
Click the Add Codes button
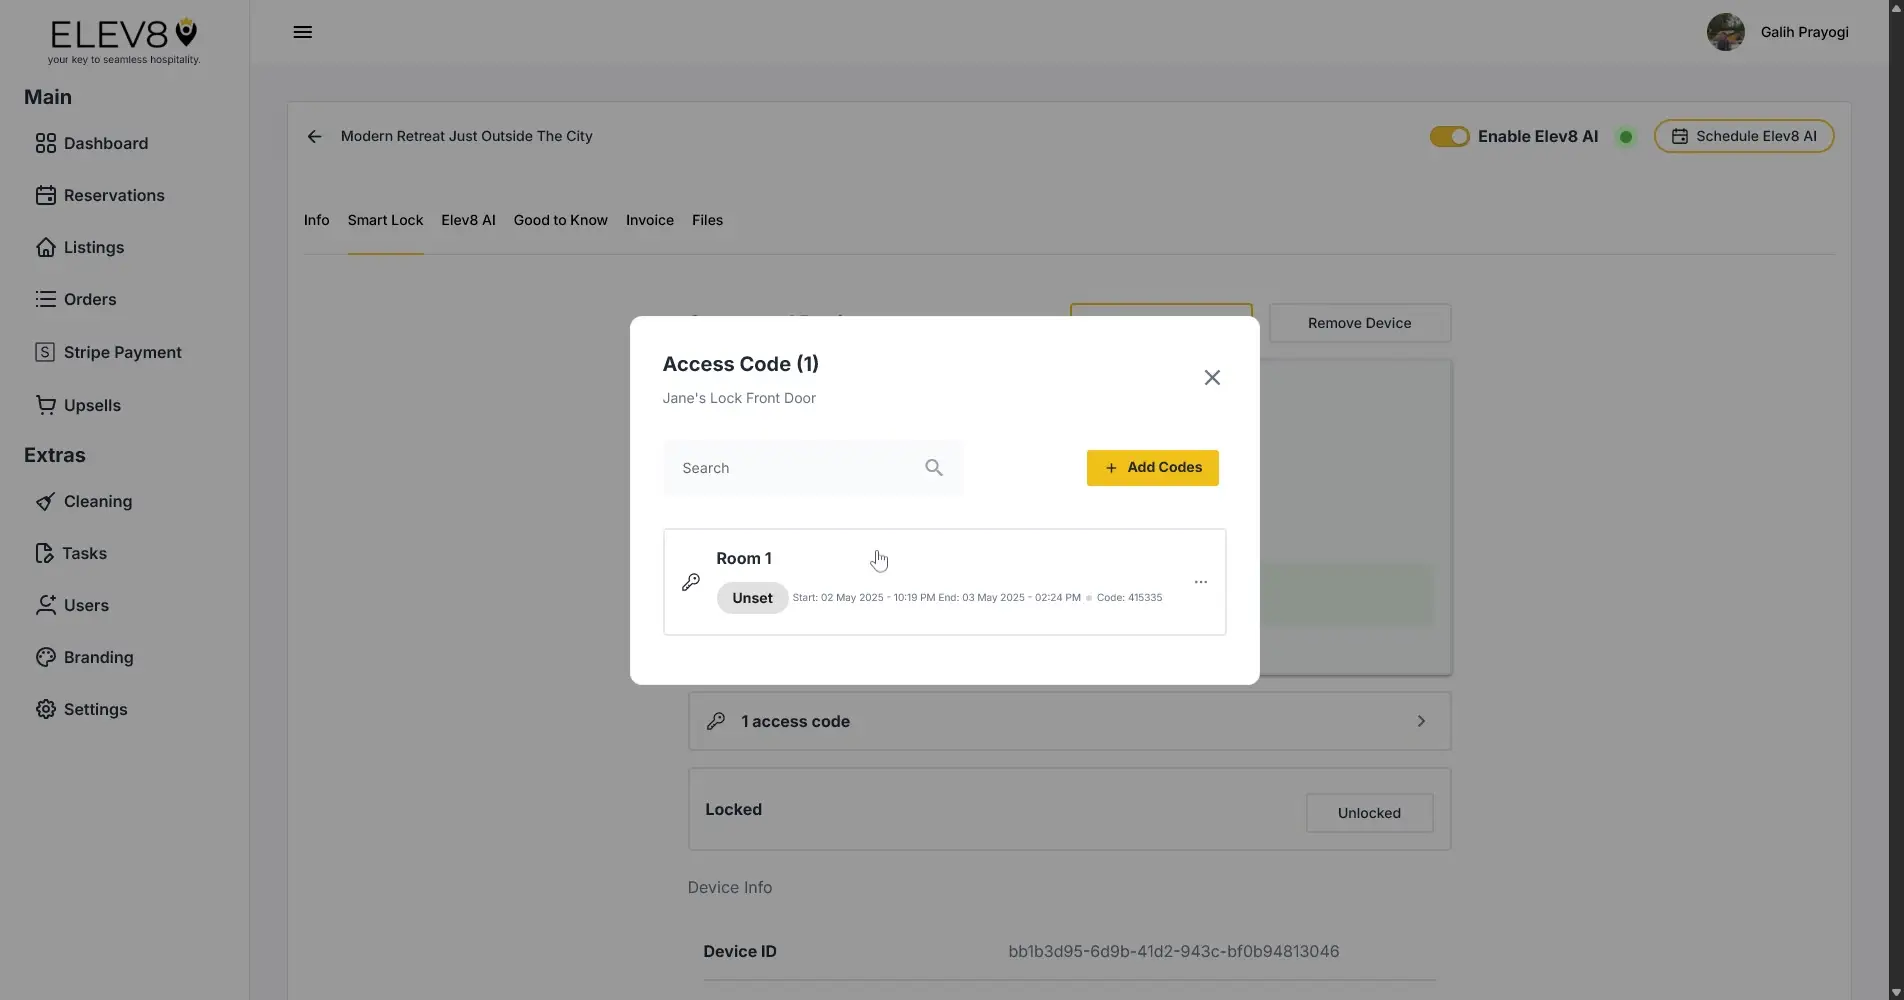[x=1151, y=467]
